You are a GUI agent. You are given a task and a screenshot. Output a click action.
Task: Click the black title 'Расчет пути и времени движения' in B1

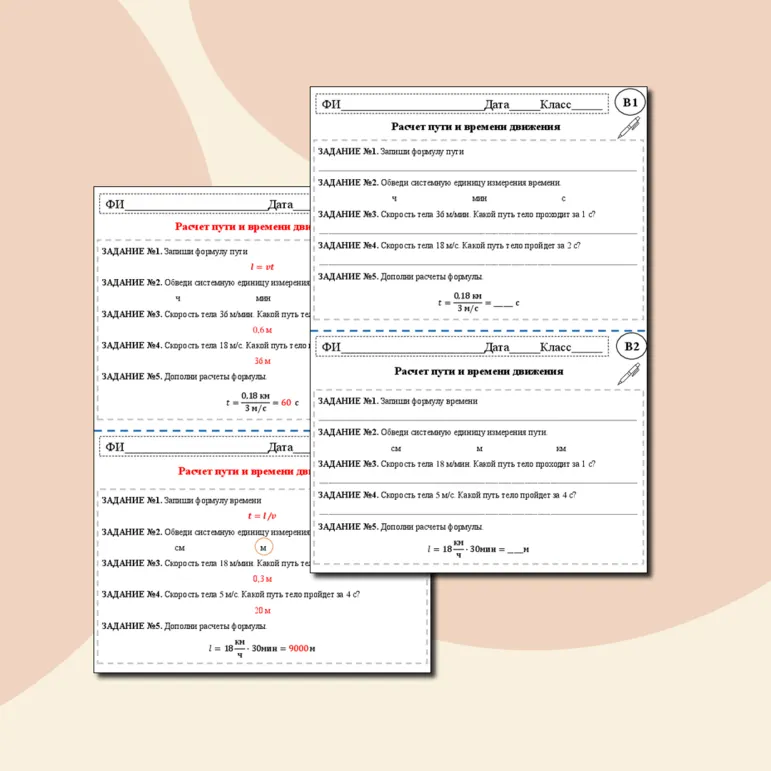(x=475, y=126)
